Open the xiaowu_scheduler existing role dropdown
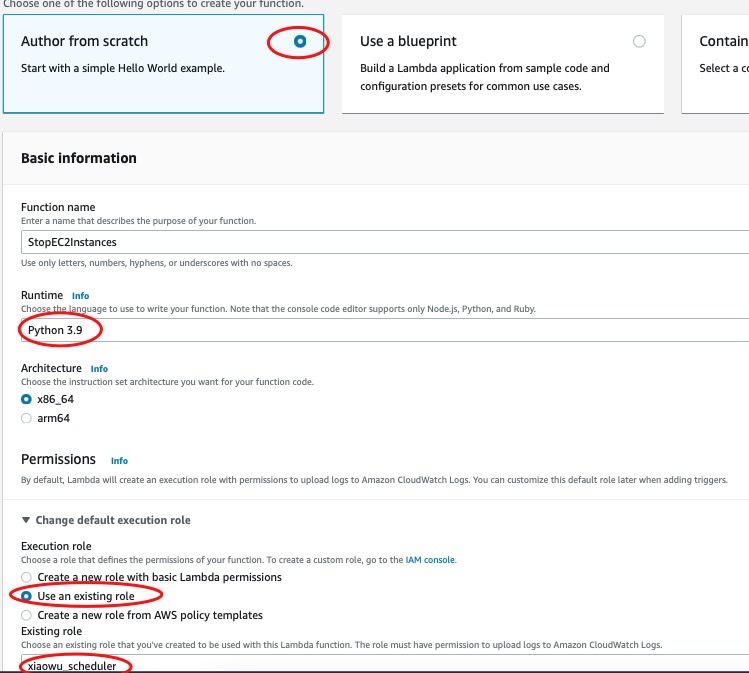This screenshot has width=749, height=673. (x=385, y=664)
